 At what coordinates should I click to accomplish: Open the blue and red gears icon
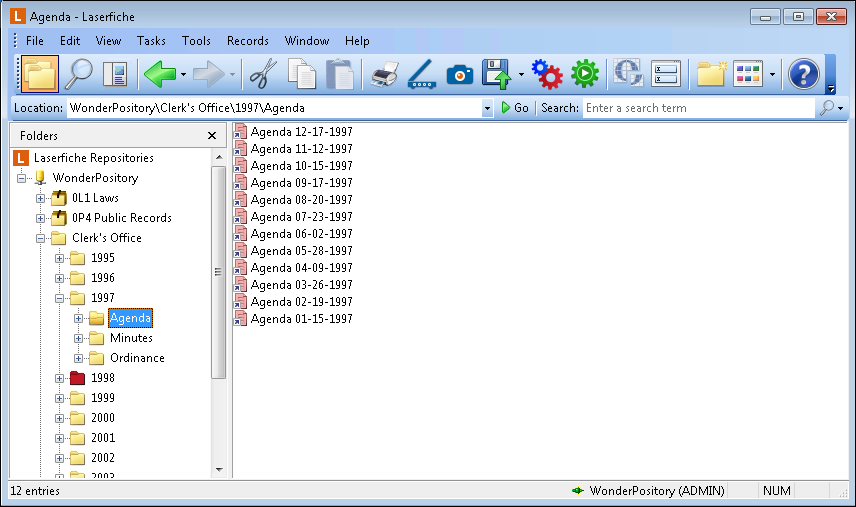tap(546, 74)
